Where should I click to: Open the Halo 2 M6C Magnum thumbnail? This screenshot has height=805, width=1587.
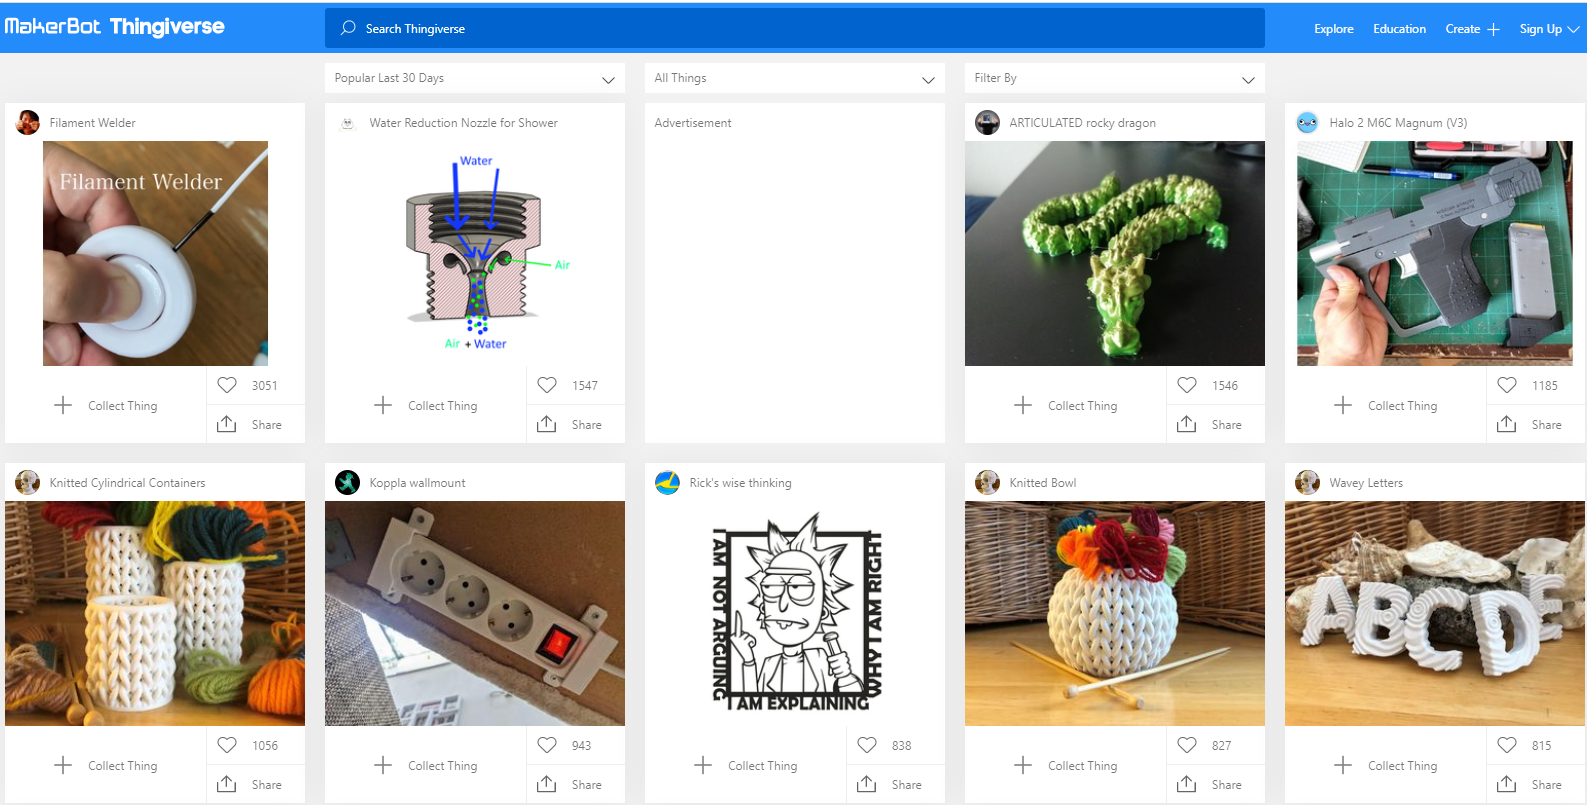pos(1434,253)
